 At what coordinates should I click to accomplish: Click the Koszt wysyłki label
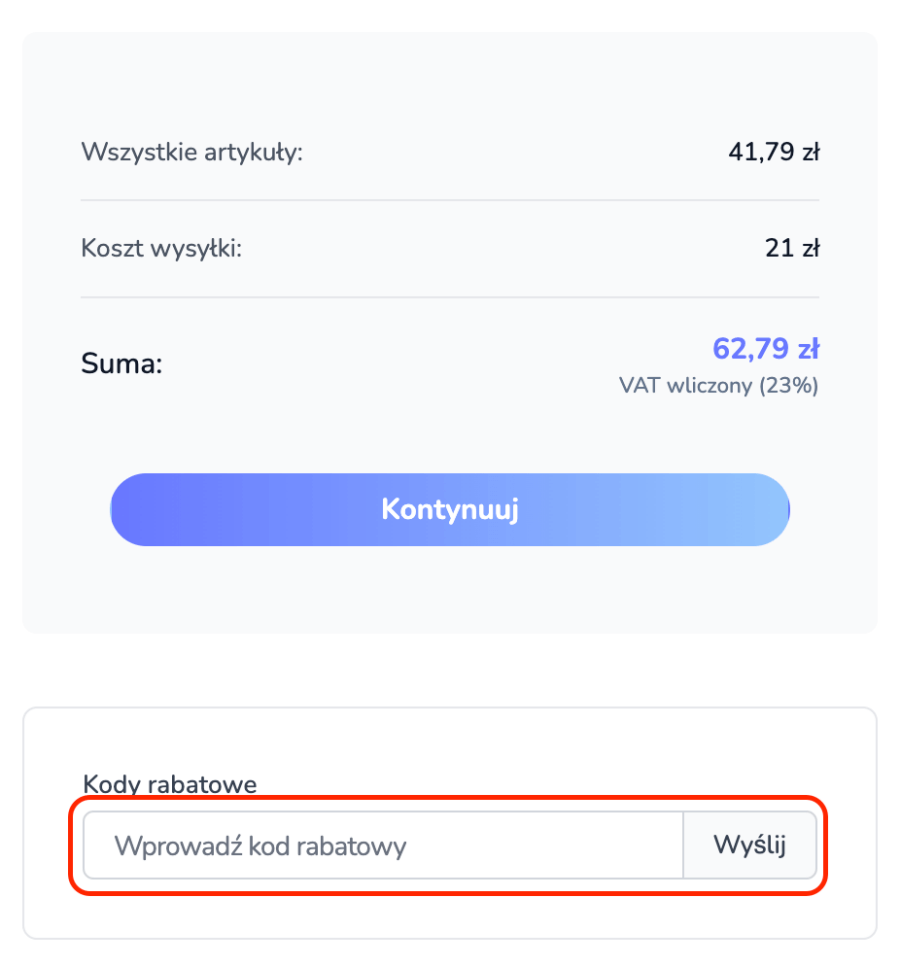pos(161,248)
